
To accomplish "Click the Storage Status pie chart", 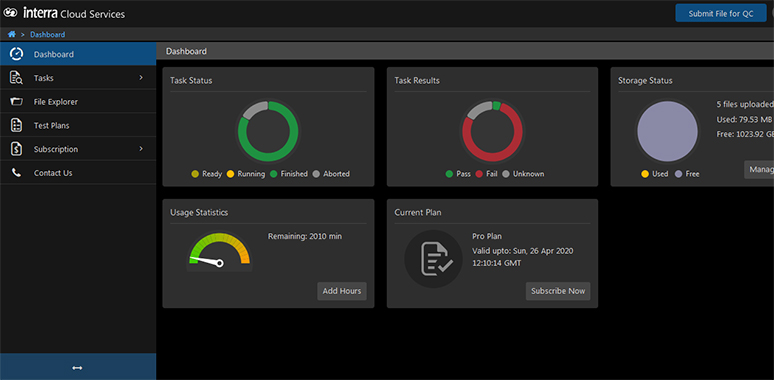I will click(667, 131).
